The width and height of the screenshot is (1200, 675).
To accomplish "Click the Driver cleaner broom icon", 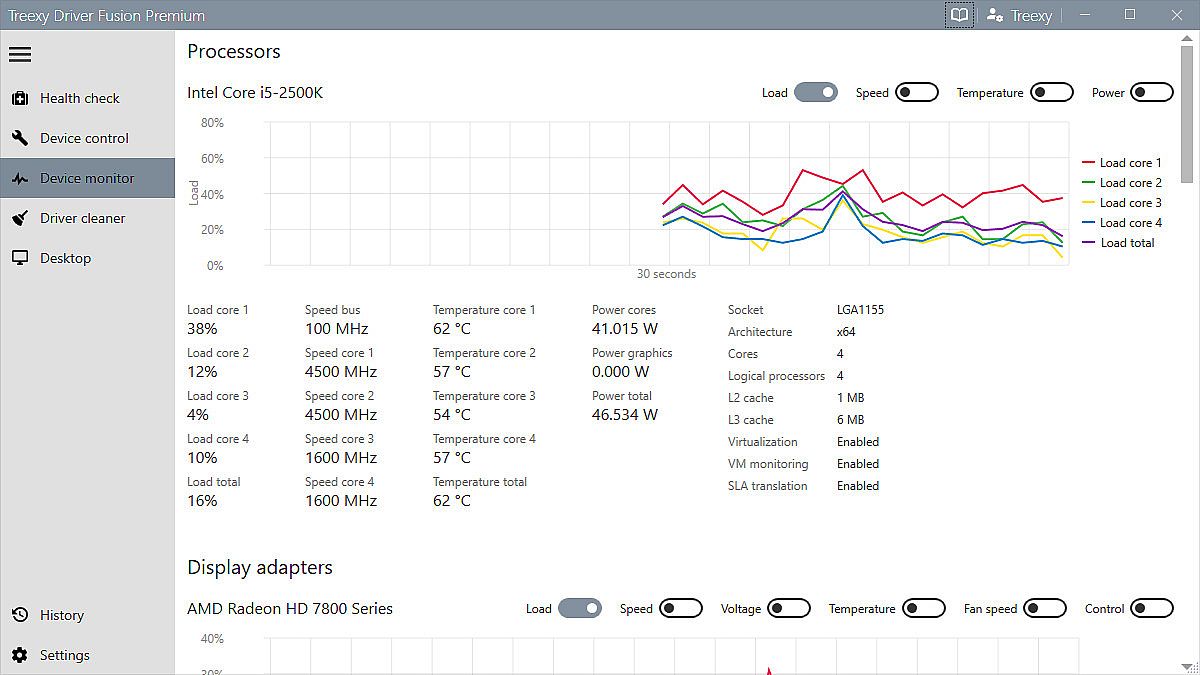I will 20,218.
